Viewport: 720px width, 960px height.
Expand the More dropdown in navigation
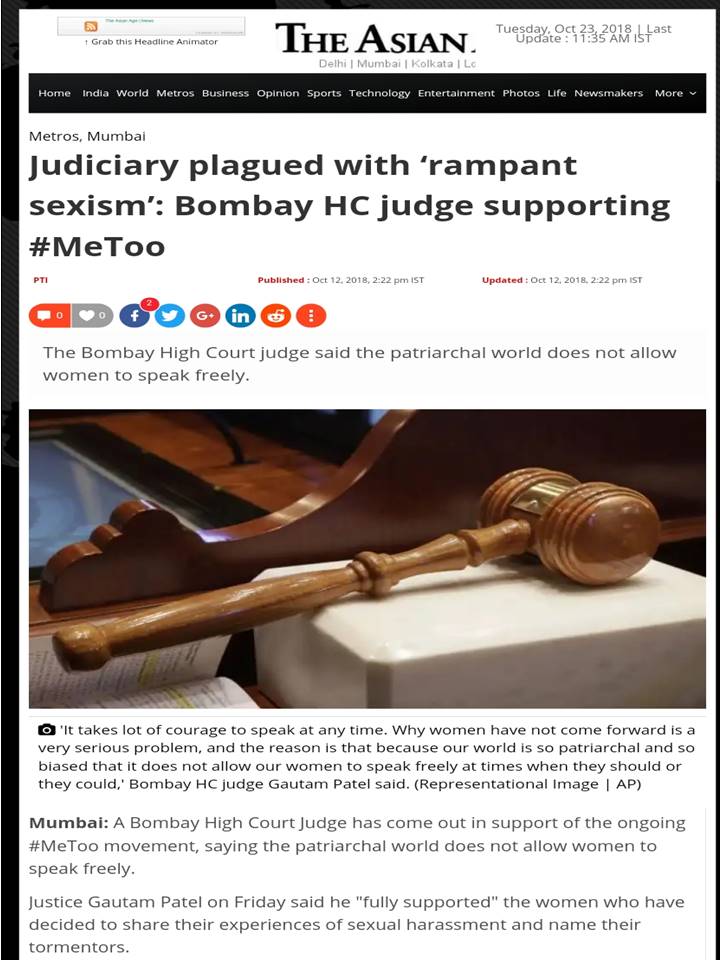tap(675, 93)
